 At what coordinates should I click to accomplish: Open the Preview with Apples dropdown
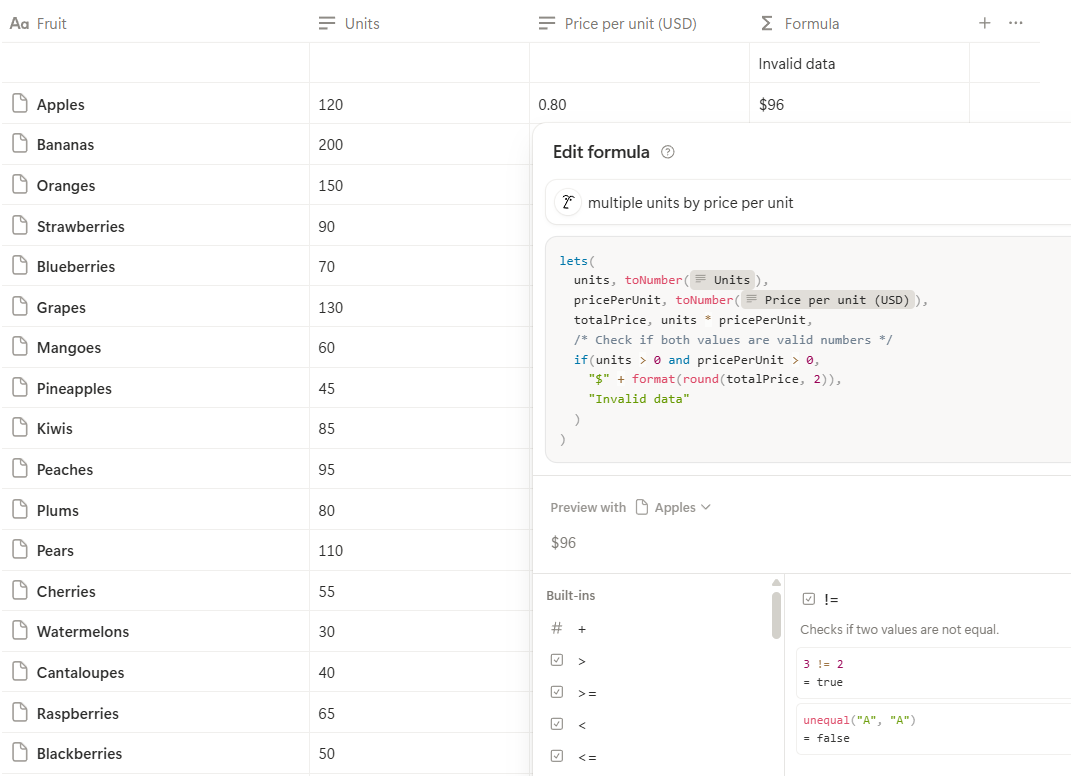tap(674, 507)
